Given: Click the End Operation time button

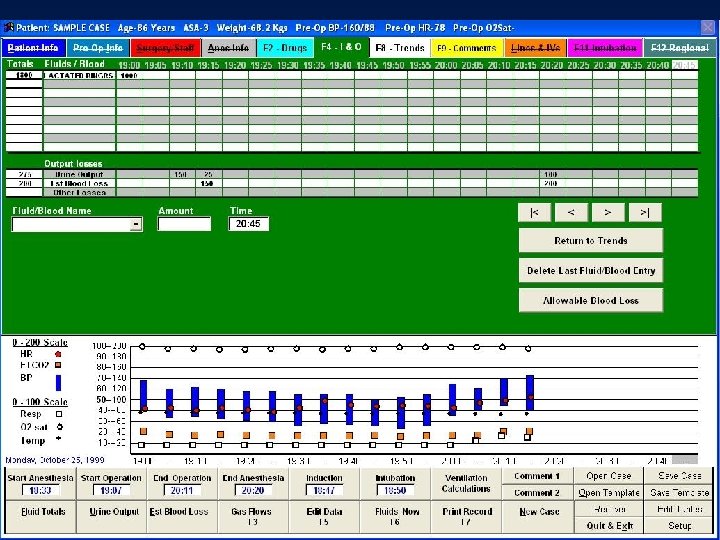Looking at the screenshot, I should coord(182,484).
